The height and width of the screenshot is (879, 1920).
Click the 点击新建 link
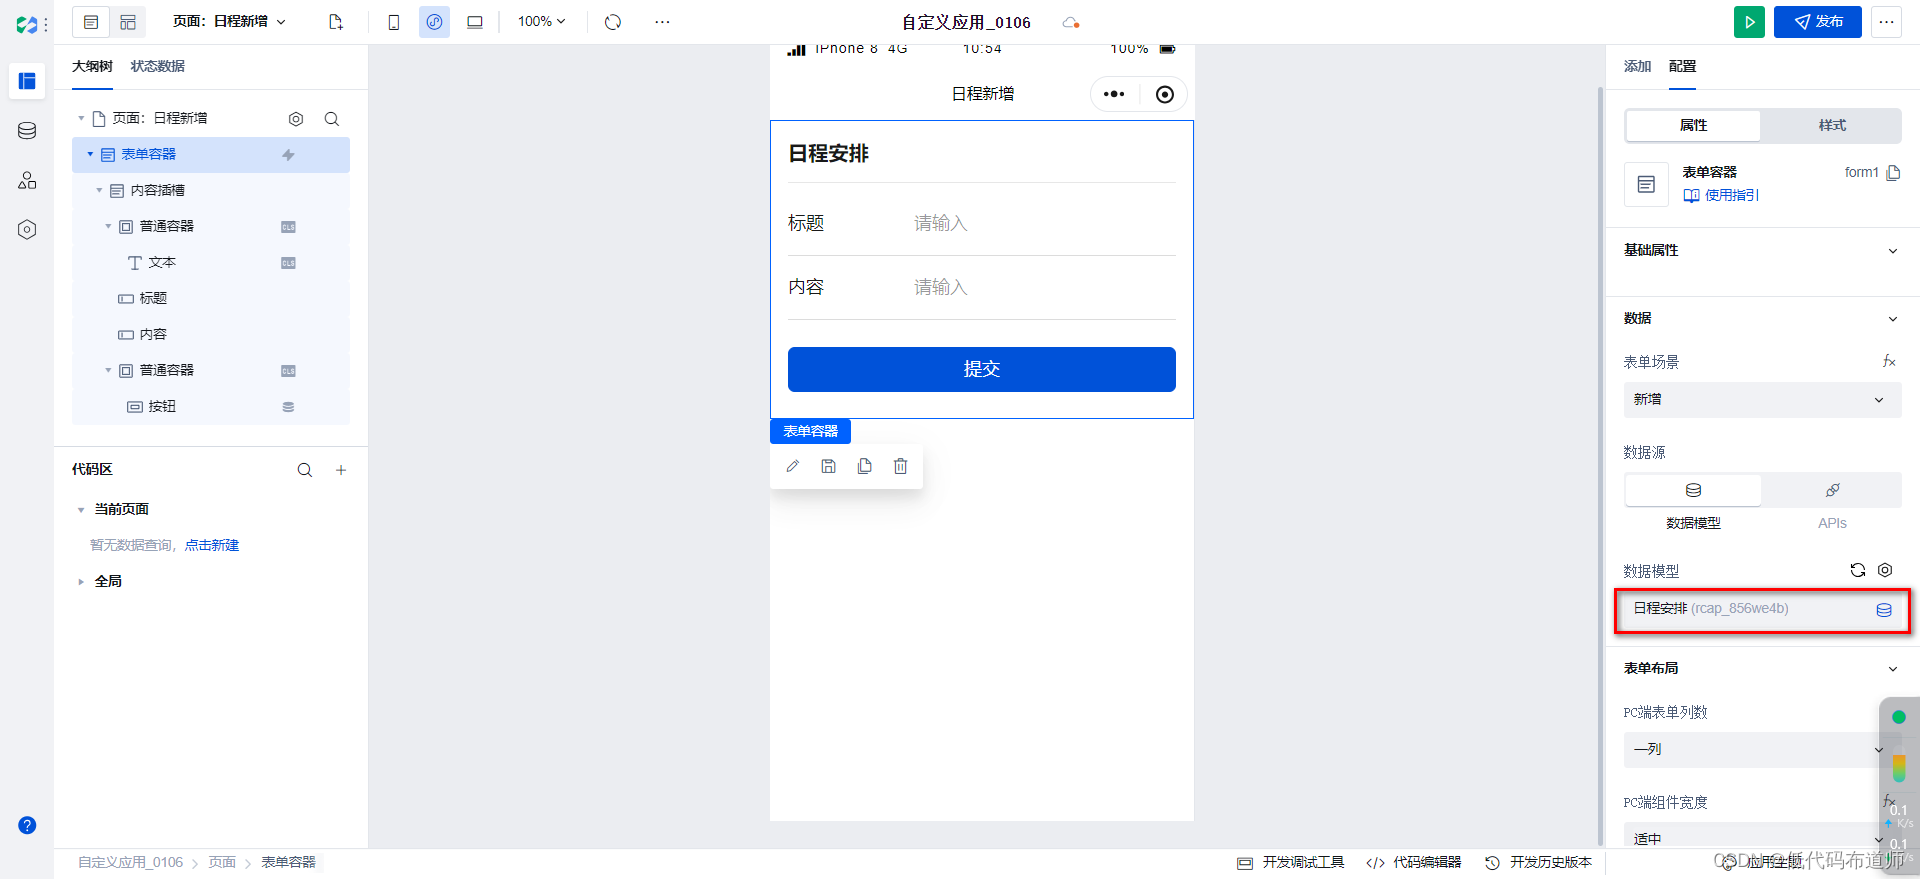(212, 545)
